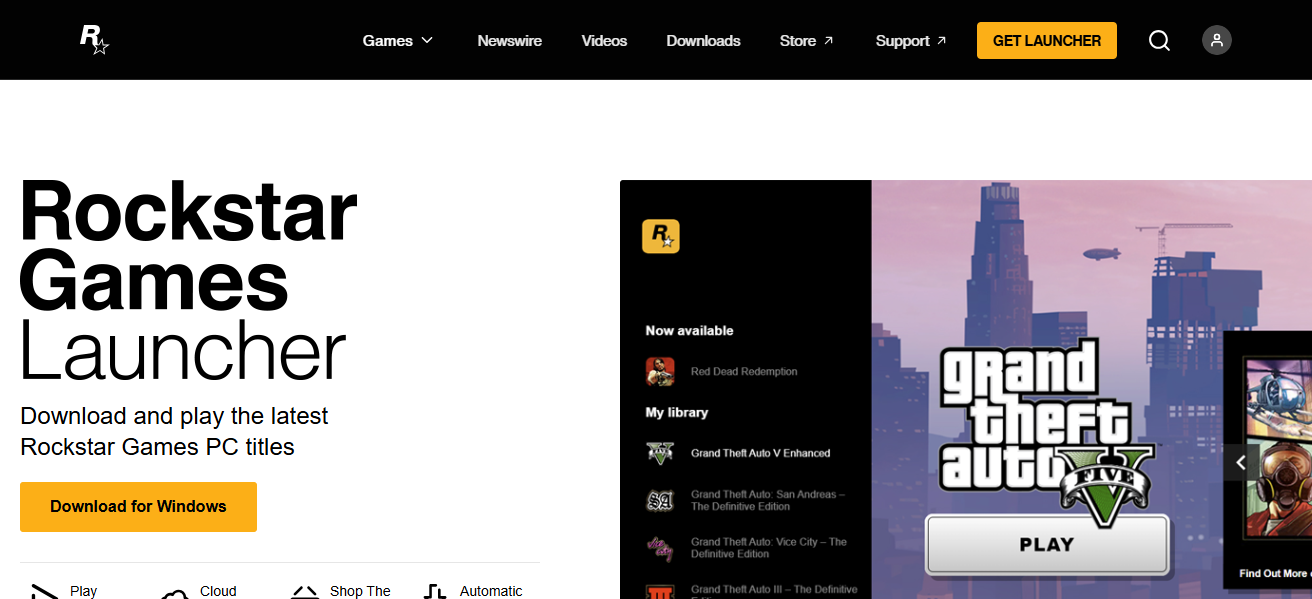Visit the Store external link
Screen dimensions: 1312x599
807,40
